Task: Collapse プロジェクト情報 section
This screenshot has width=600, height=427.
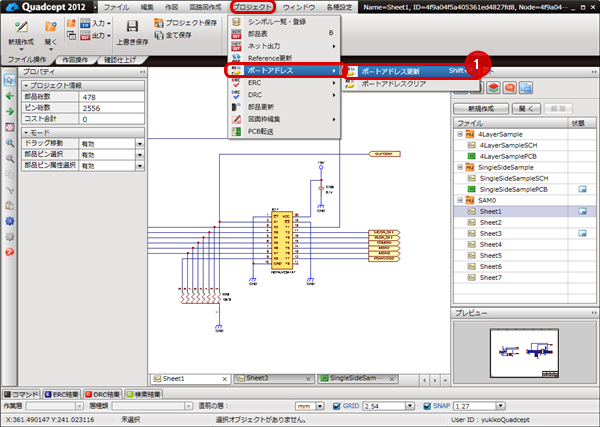Action: 26,85
